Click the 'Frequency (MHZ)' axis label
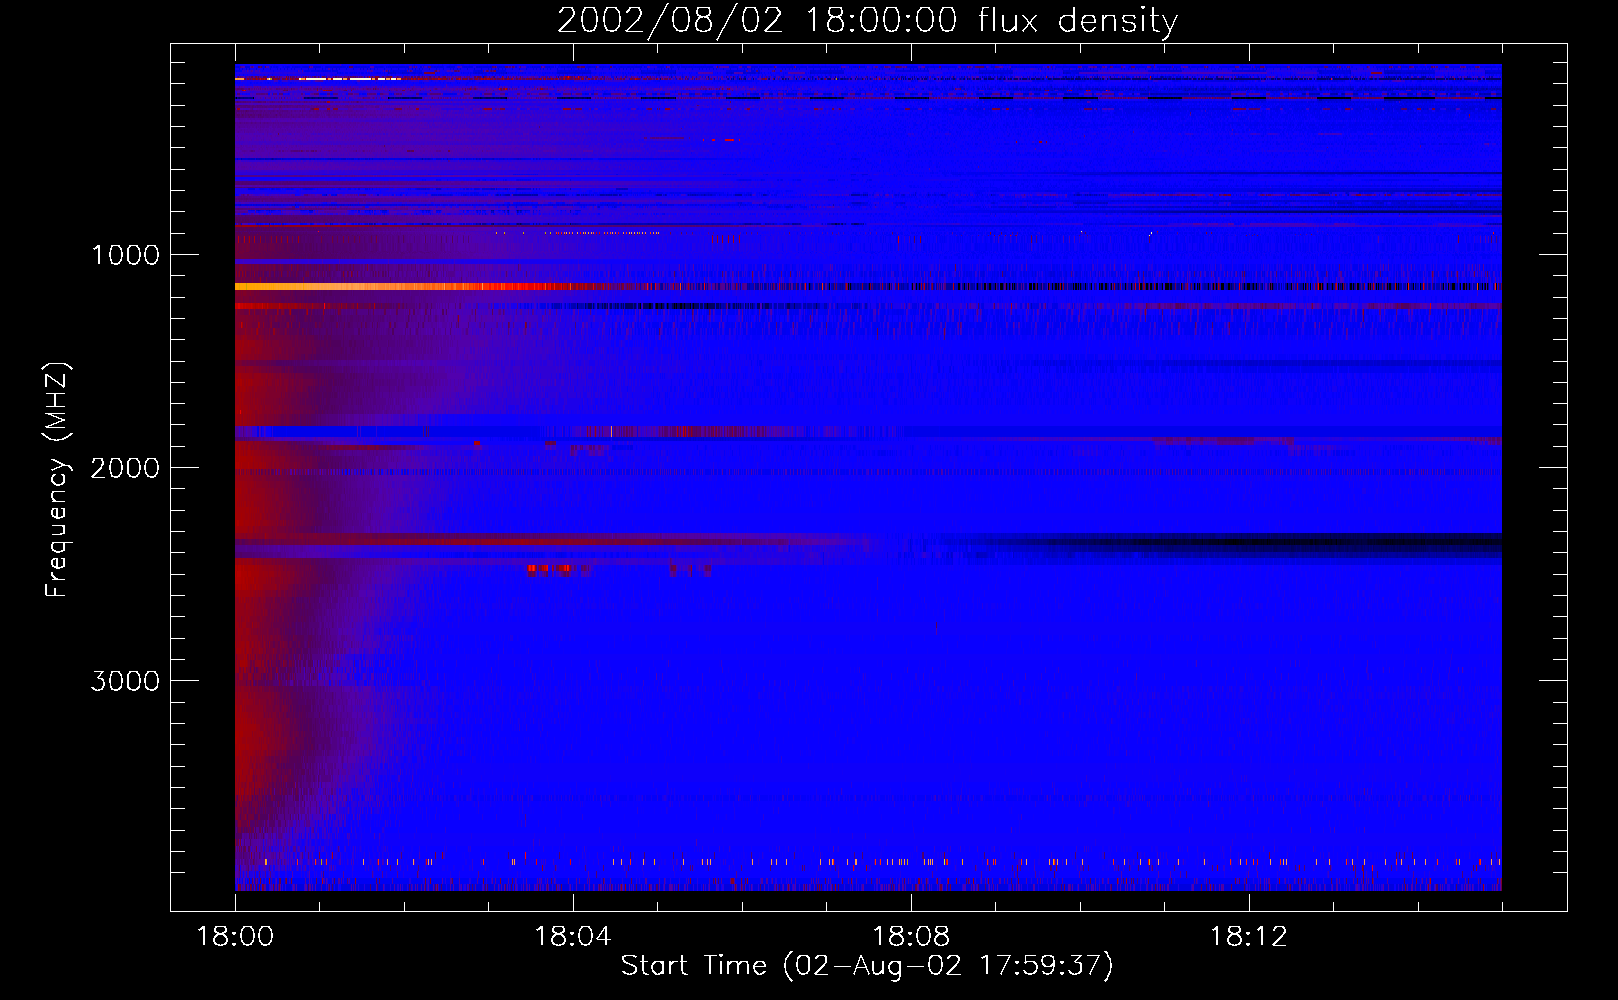The width and height of the screenshot is (1618, 1000). click(57, 480)
